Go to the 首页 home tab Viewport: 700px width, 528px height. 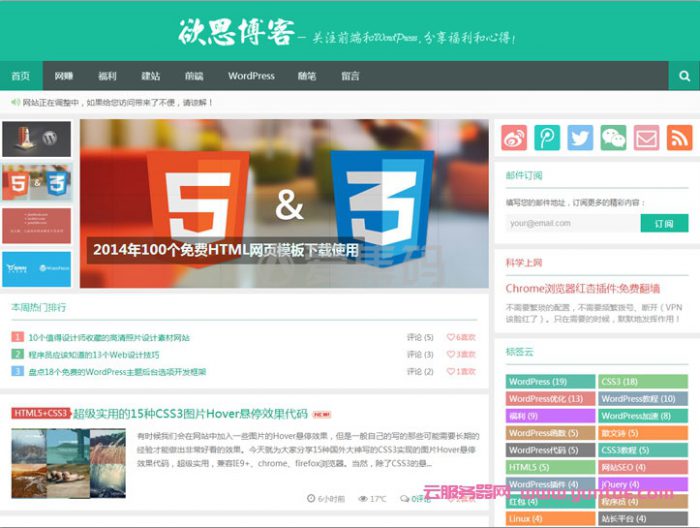[x=20, y=76]
